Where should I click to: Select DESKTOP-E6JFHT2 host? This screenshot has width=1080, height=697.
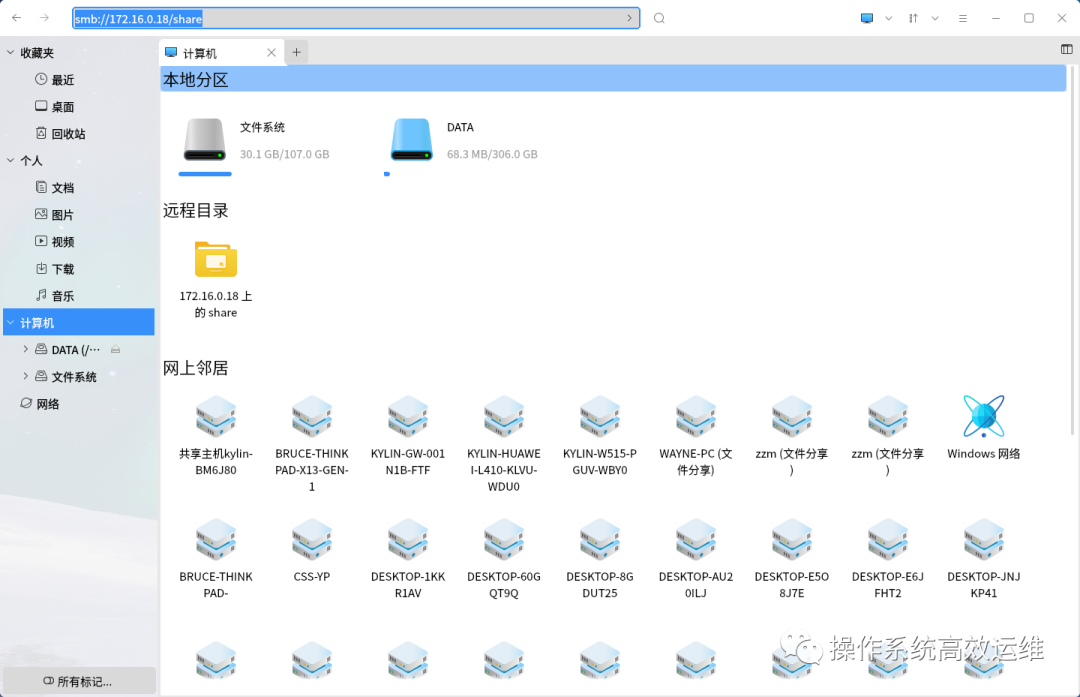pyautogui.click(x=888, y=559)
